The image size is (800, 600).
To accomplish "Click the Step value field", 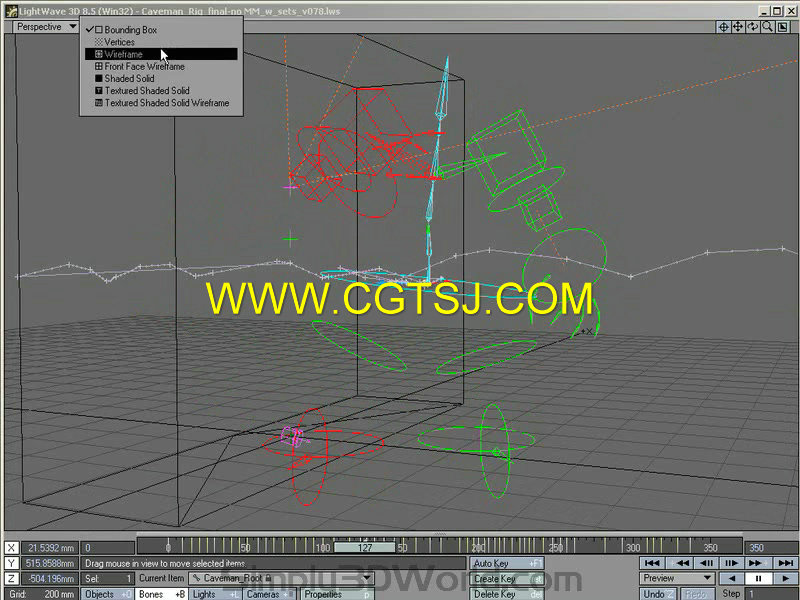I will (x=772, y=594).
